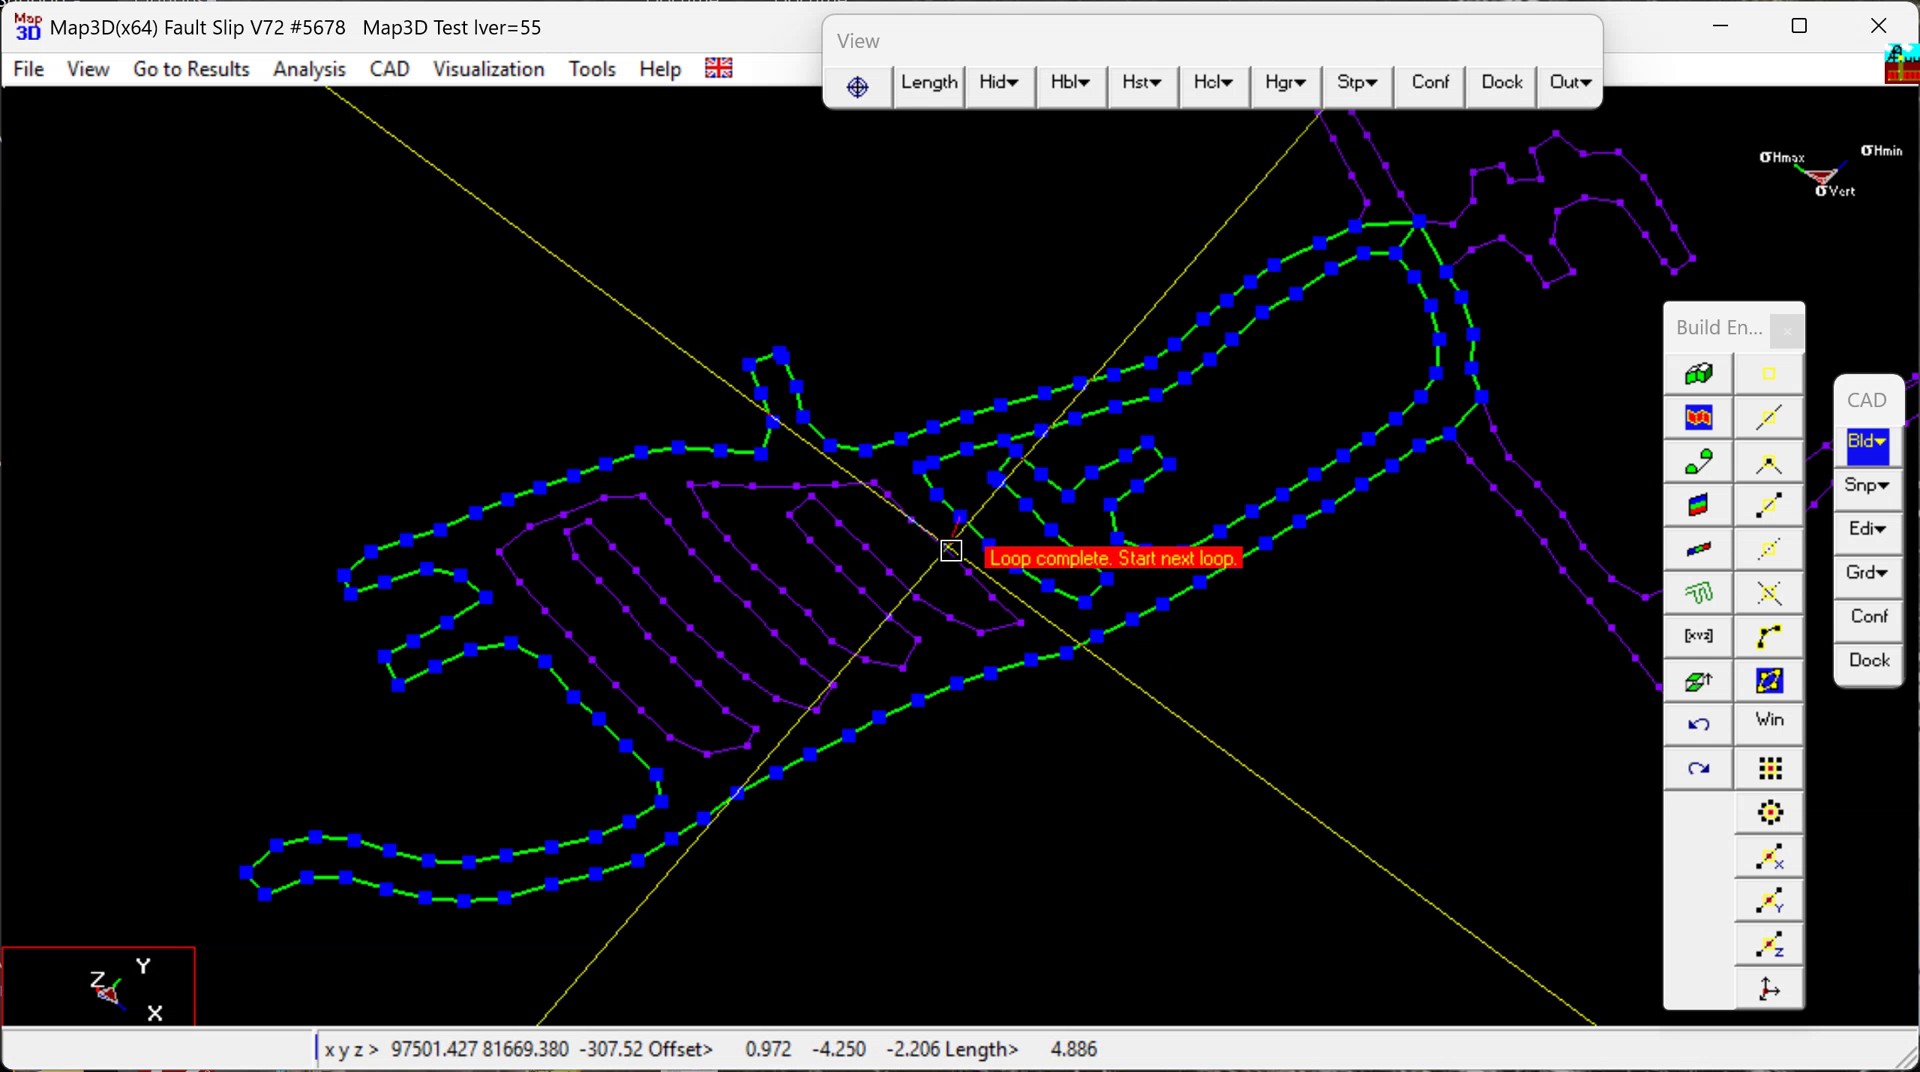Viewport: 1920px width, 1072px height.
Task: Toggle the dotted grid snap icon
Action: click(x=1769, y=768)
